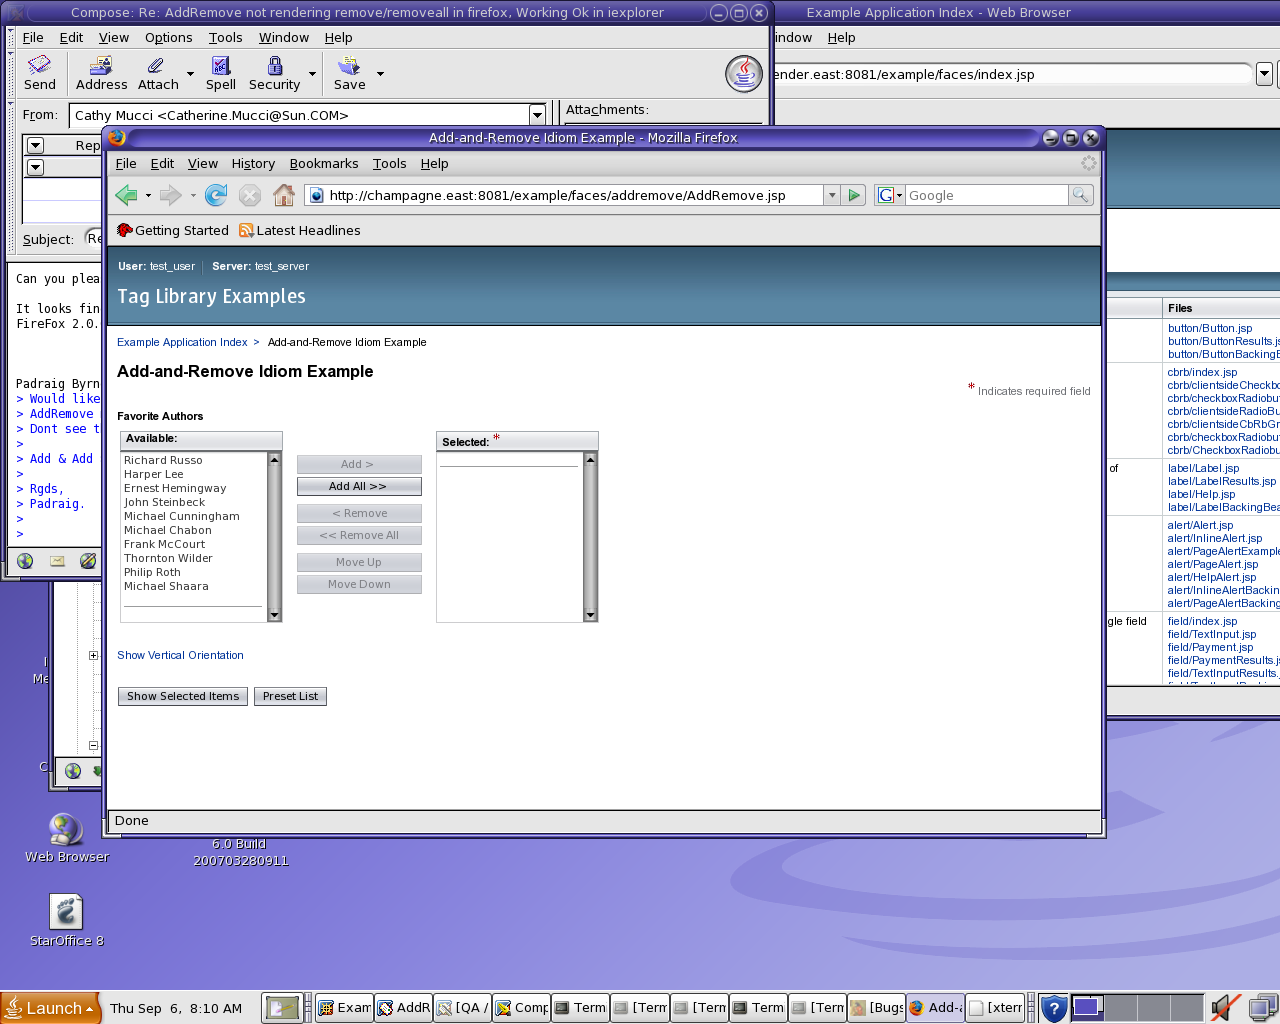Click Show Vertical Orientation link
The width and height of the screenshot is (1280, 1024).
click(180, 655)
